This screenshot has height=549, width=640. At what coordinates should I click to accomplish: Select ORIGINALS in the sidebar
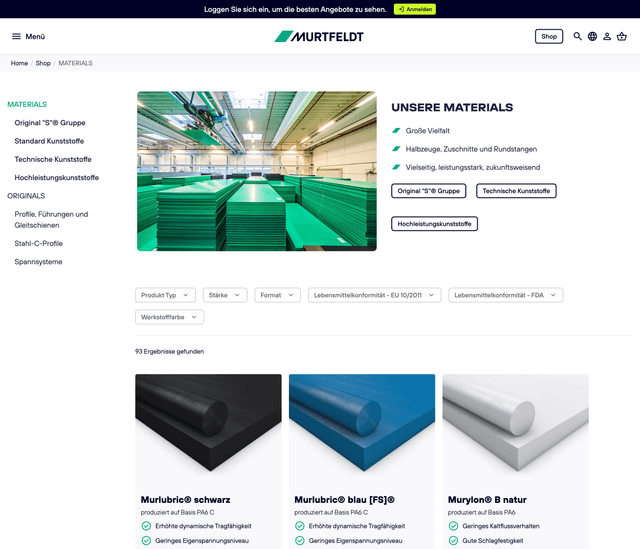[x=26, y=196]
